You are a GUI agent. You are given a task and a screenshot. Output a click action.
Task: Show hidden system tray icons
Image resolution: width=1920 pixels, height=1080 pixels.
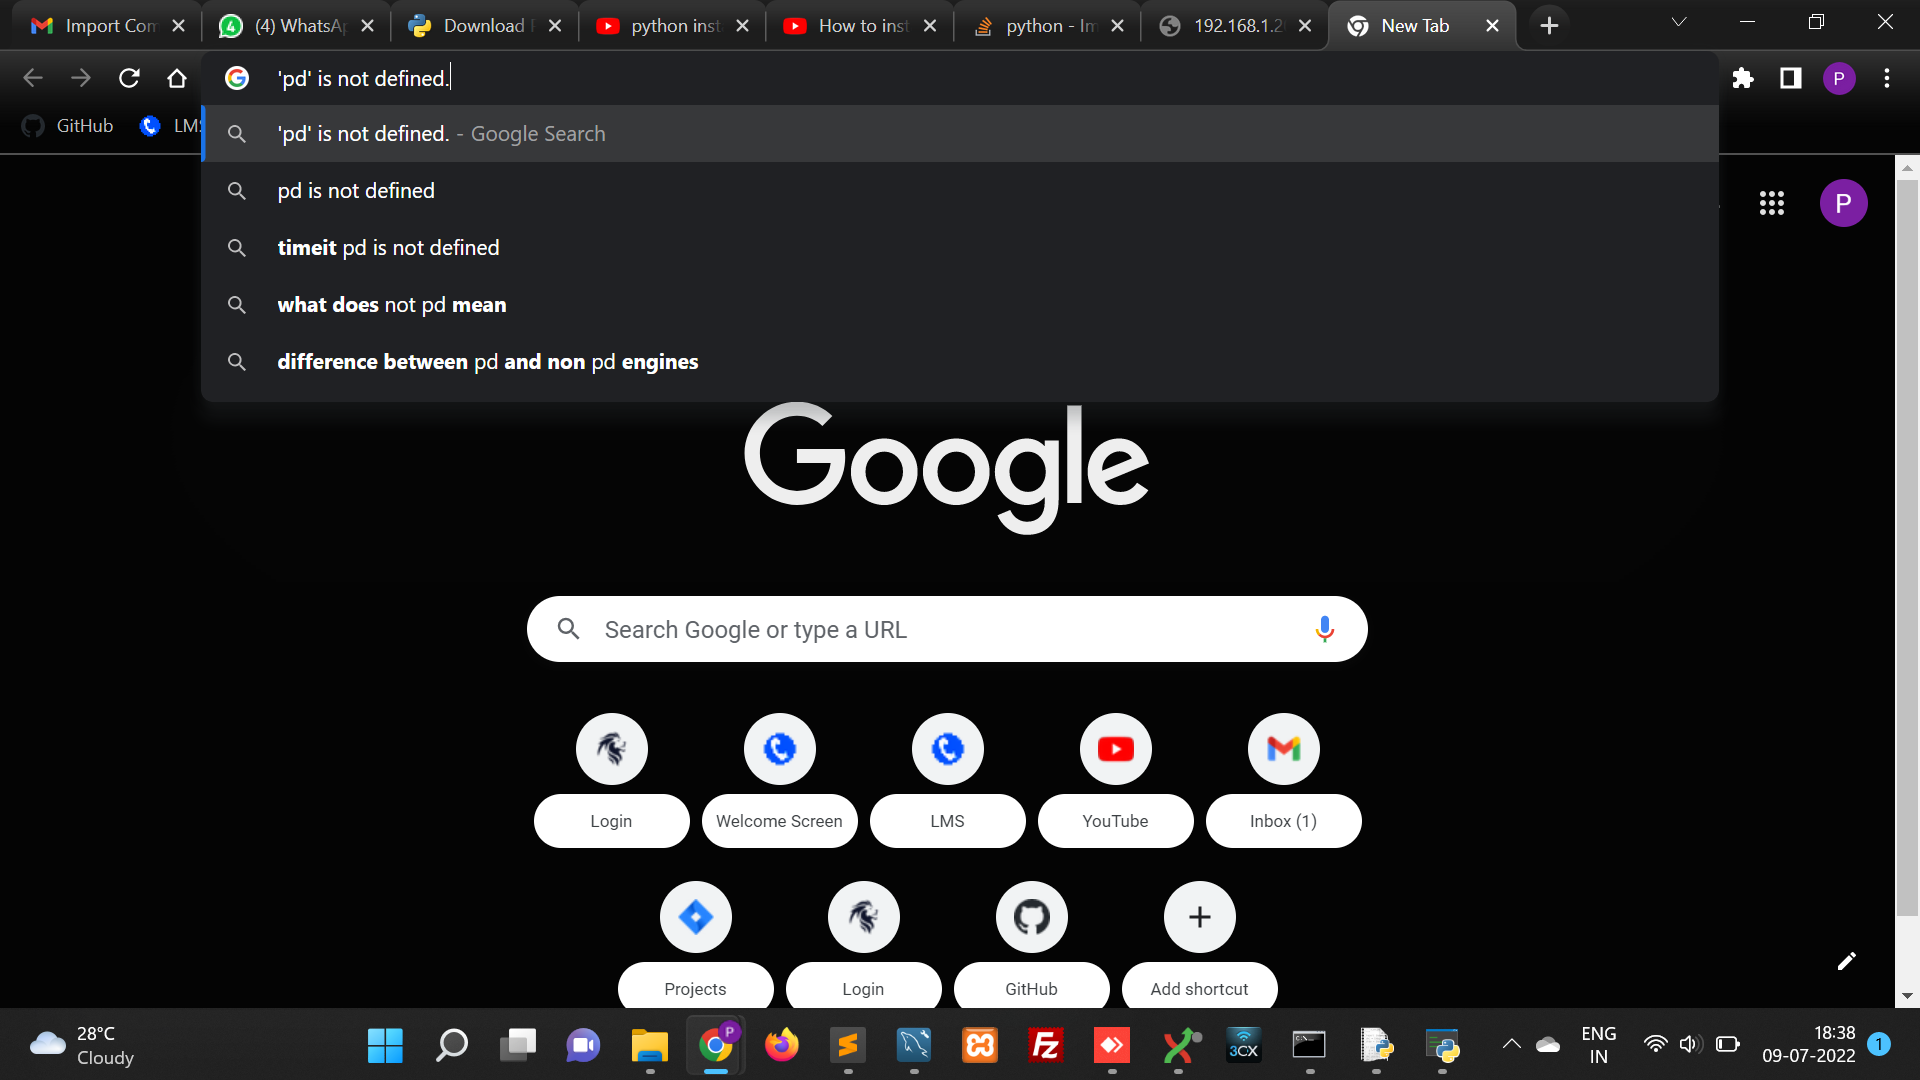tap(1511, 1045)
